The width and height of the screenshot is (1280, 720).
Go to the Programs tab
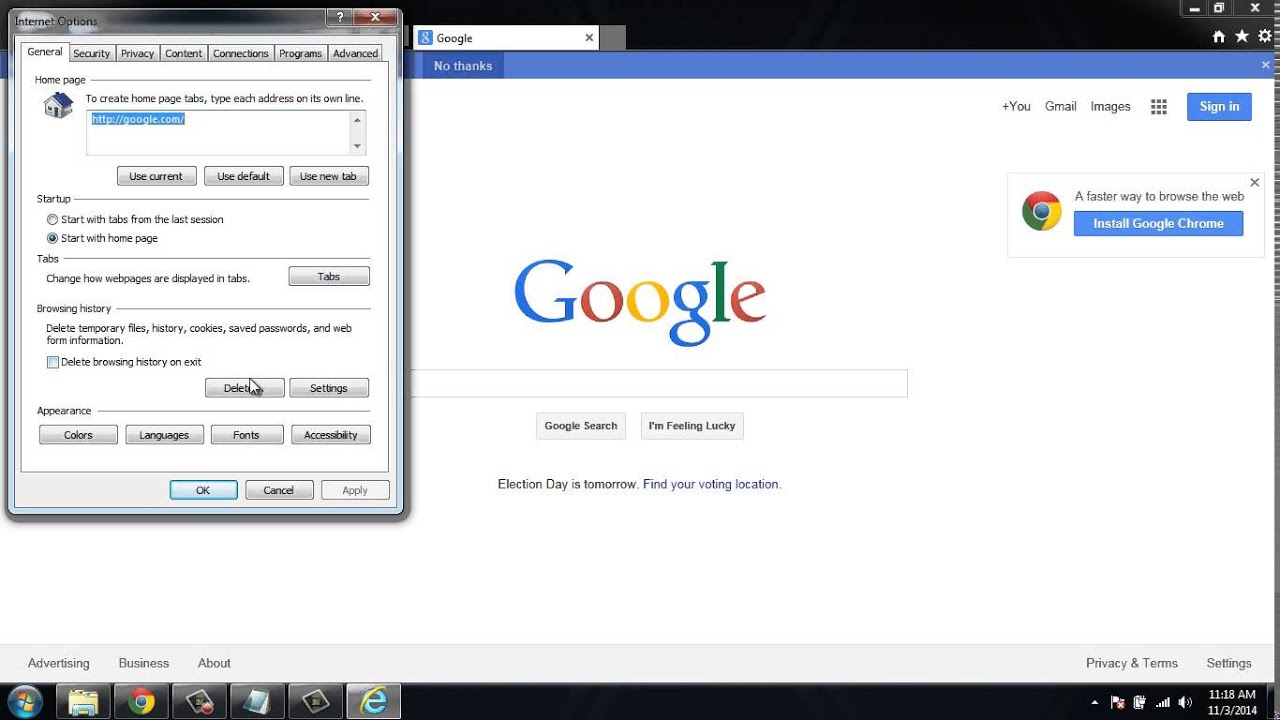coord(301,53)
